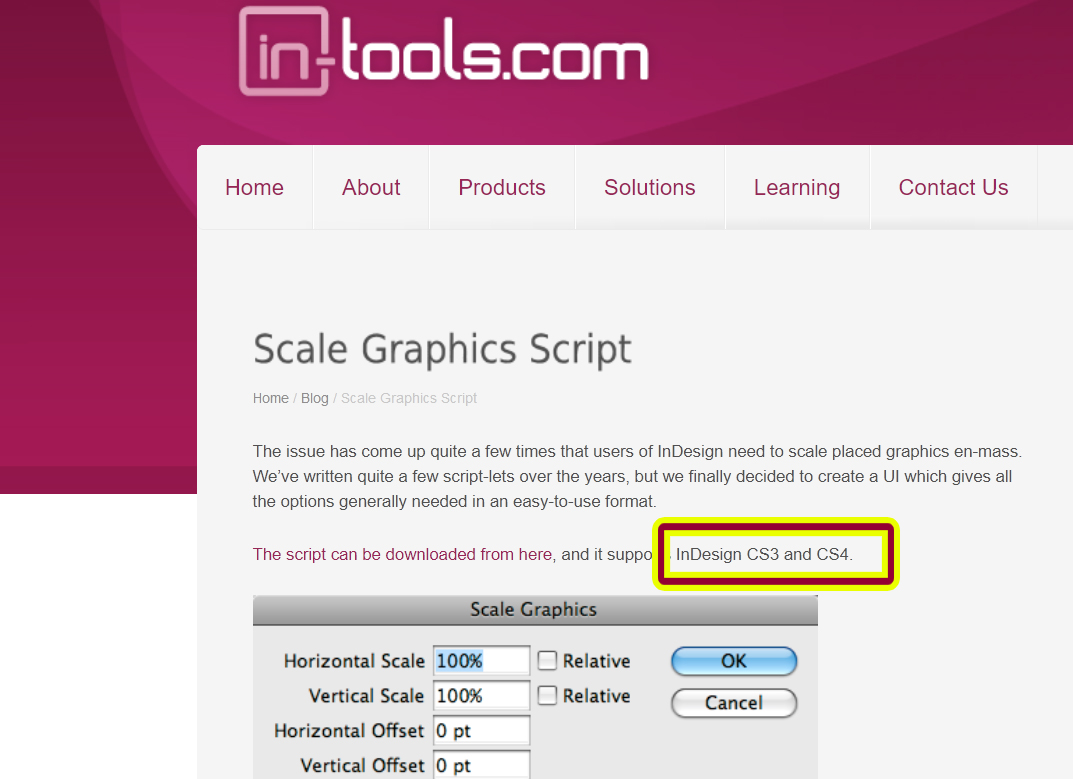The image size is (1073, 779).
Task: Click the script download link
Action: coord(402,554)
